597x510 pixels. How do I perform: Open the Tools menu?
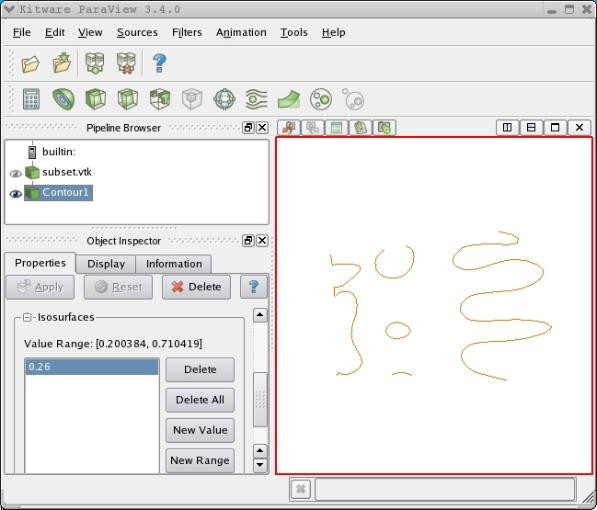click(x=294, y=32)
